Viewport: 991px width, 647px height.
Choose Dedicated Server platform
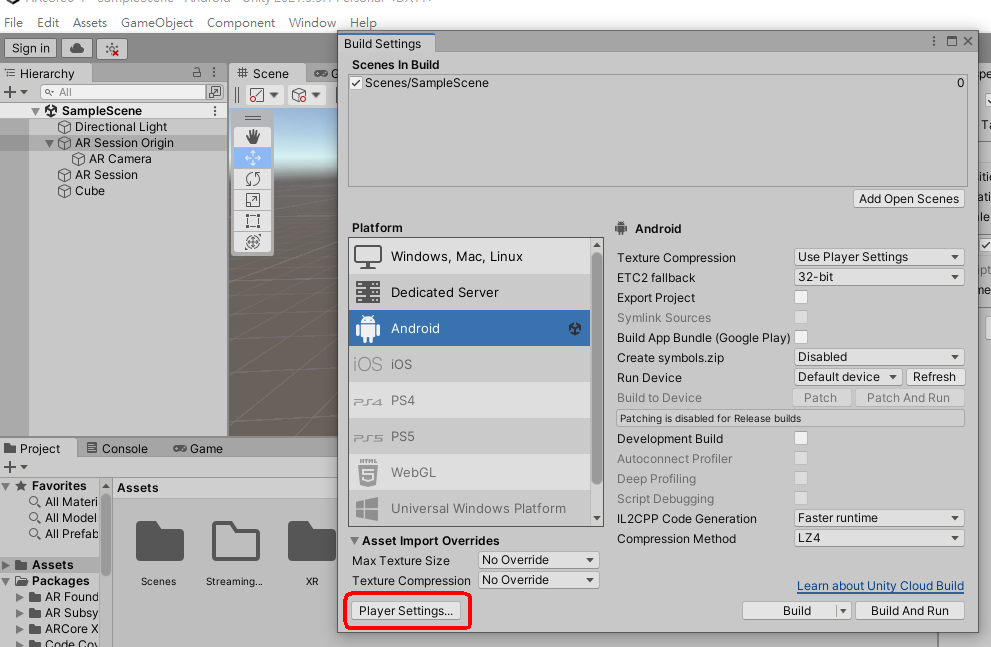pyautogui.click(x=470, y=293)
